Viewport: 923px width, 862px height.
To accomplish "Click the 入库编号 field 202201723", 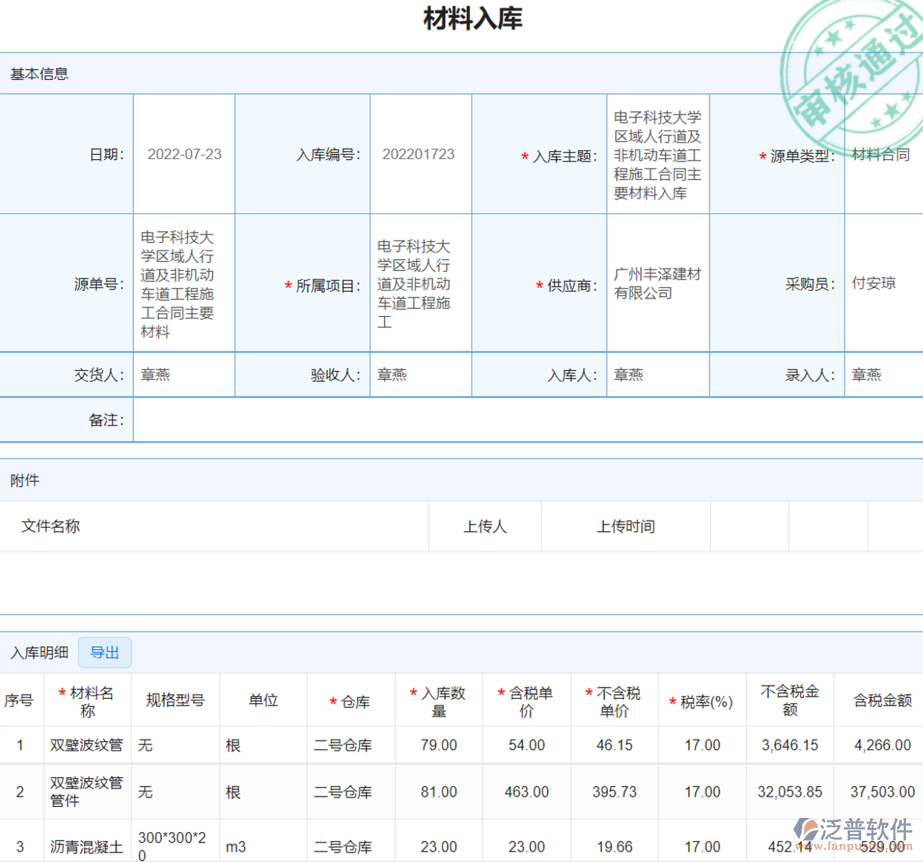I will pos(418,154).
